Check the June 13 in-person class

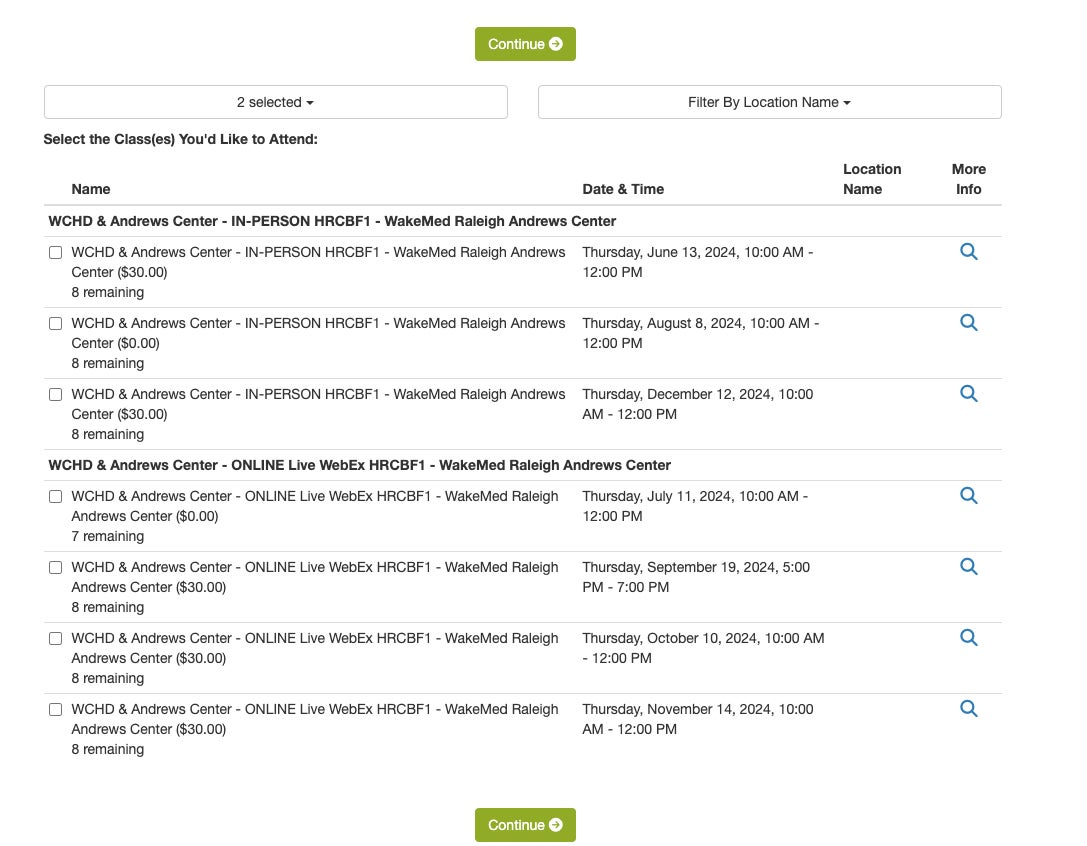56,253
